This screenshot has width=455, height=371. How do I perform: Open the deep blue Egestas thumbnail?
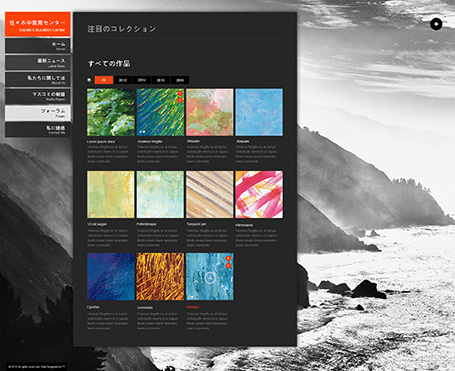[x=111, y=277]
